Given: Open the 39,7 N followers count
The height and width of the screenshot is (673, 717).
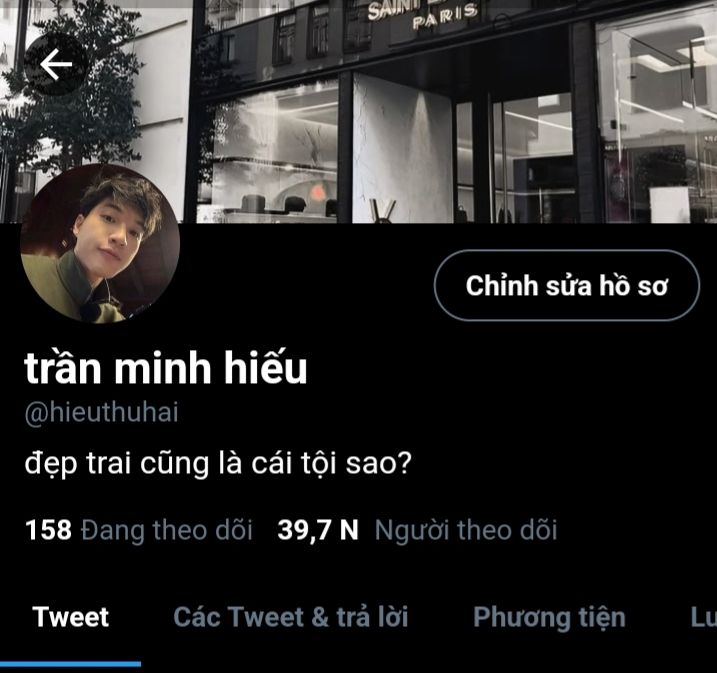Looking at the screenshot, I should click(x=318, y=530).
